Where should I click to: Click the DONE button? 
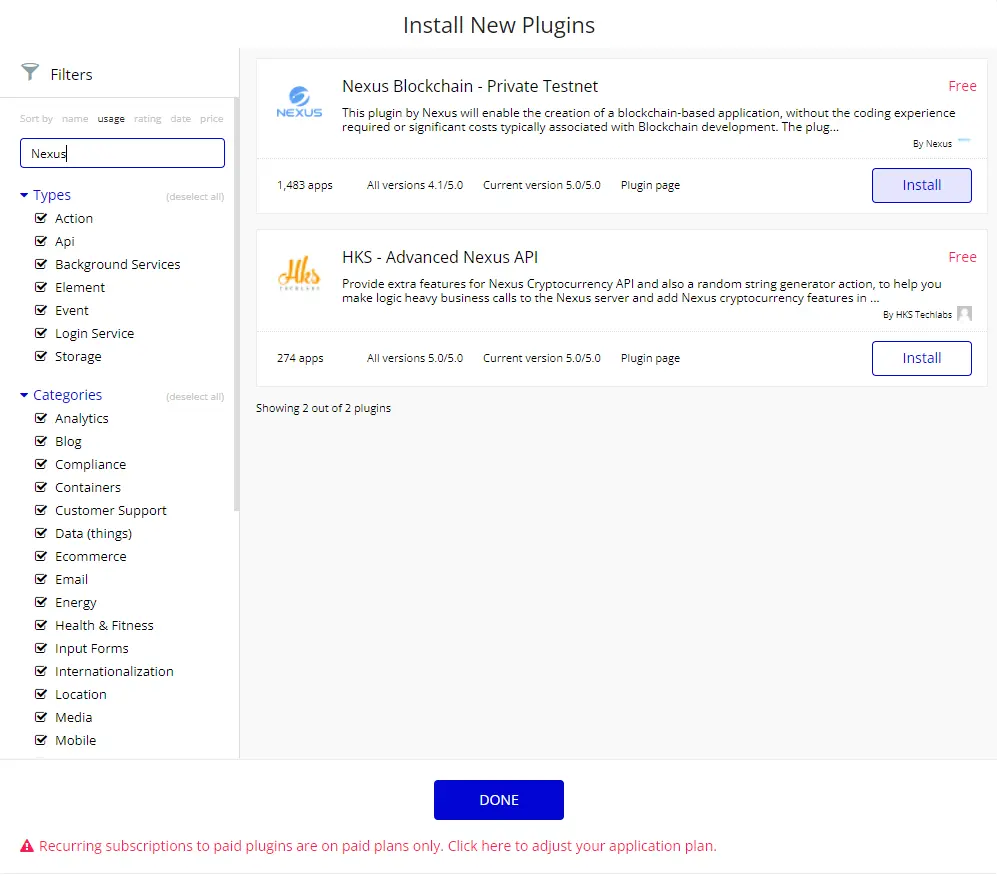click(x=498, y=800)
